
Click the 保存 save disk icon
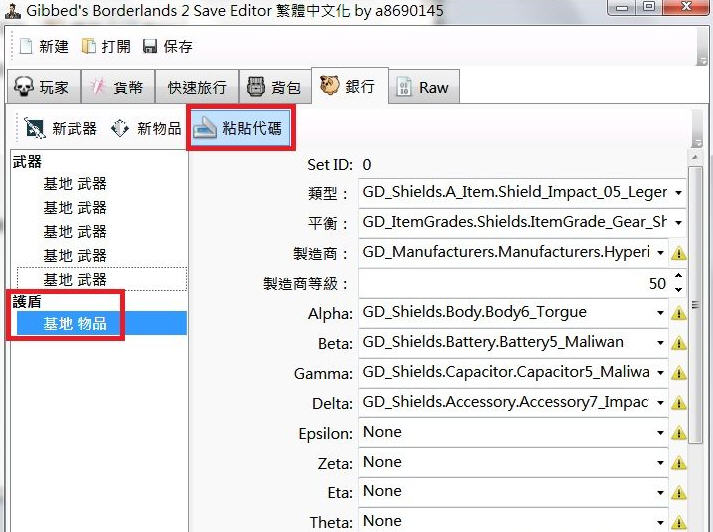[x=150, y=46]
